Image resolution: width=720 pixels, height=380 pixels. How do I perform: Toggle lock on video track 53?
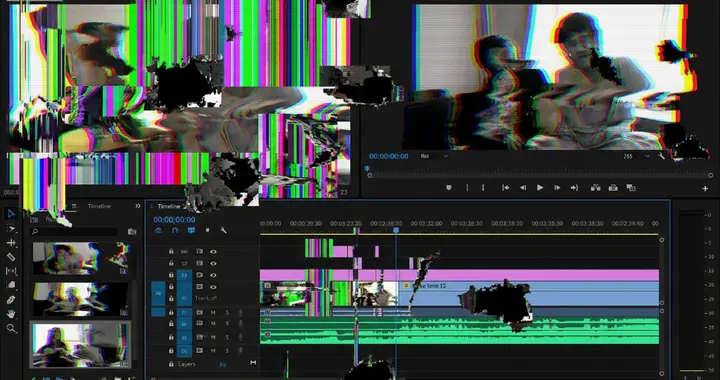(171, 275)
